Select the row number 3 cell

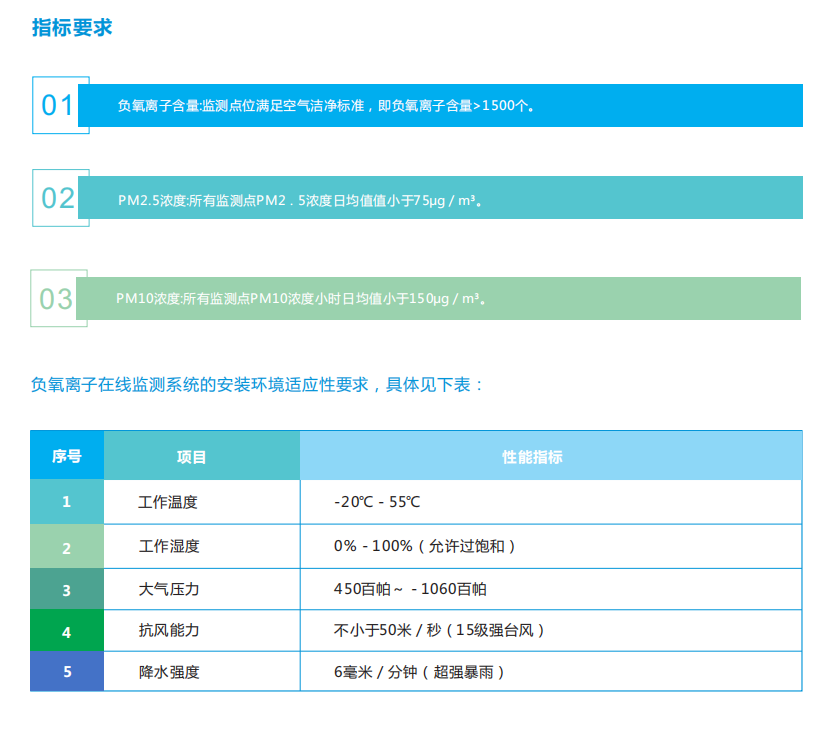(x=66, y=588)
